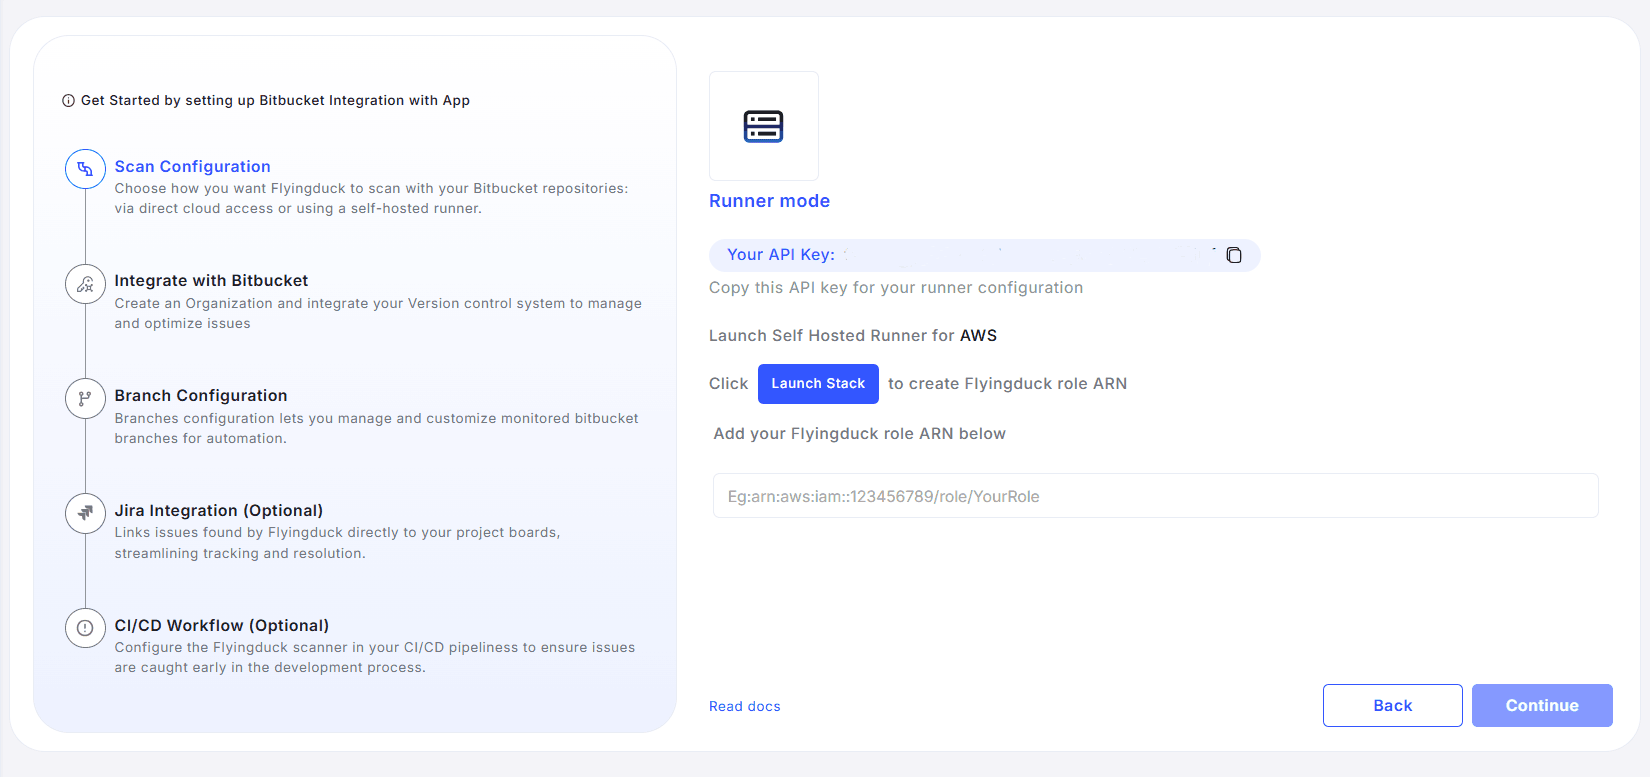1650x777 pixels.
Task: Click the Scan Configuration step icon
Action: coord(85,169)
